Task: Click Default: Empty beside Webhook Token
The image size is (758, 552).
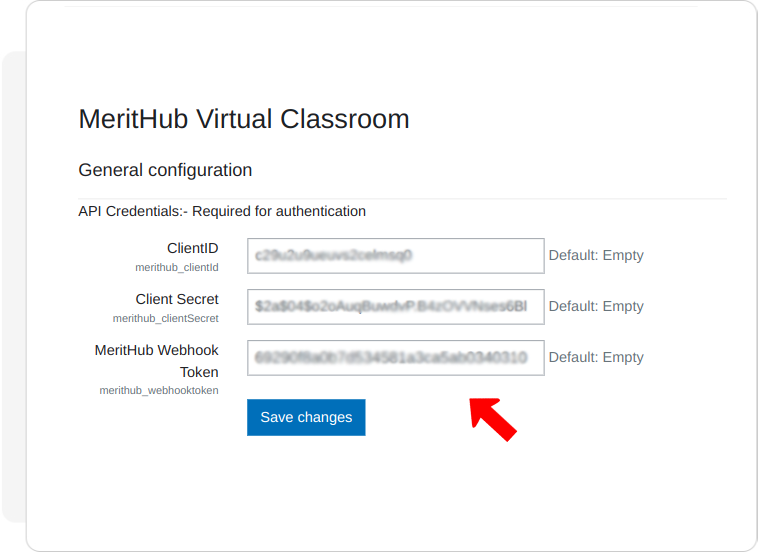Action: (x=596, y=357)
